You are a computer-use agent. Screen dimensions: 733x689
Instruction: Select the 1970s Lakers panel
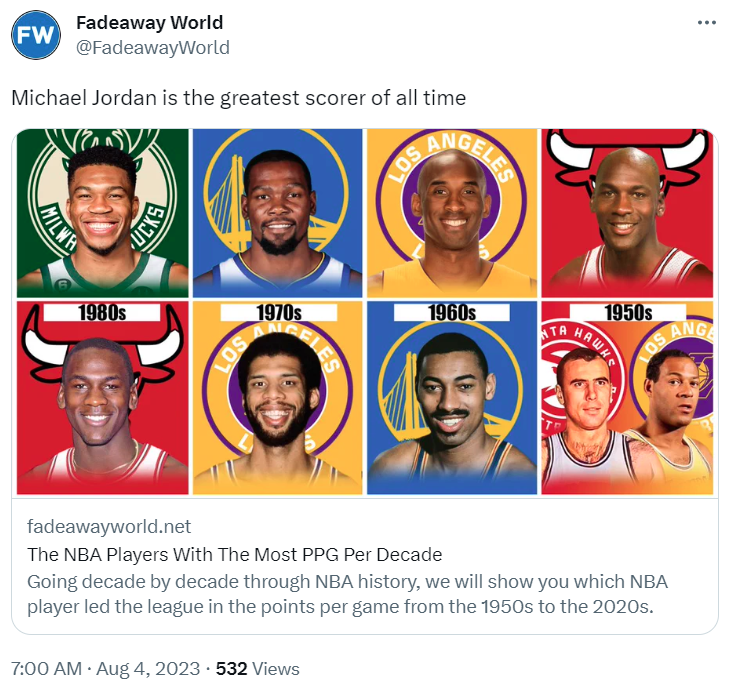pos(278,398)
